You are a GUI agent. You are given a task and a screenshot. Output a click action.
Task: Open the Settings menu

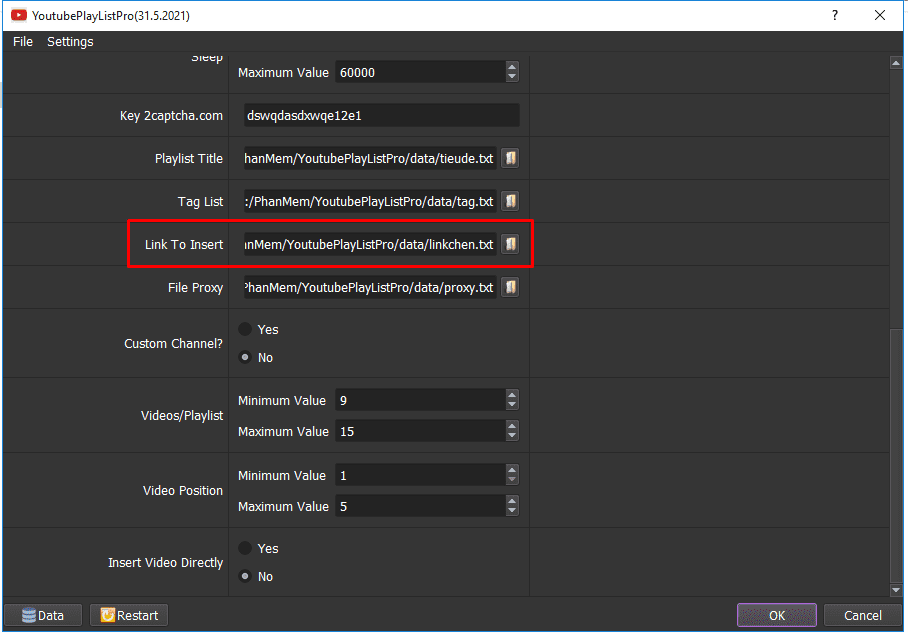(70, 42)
